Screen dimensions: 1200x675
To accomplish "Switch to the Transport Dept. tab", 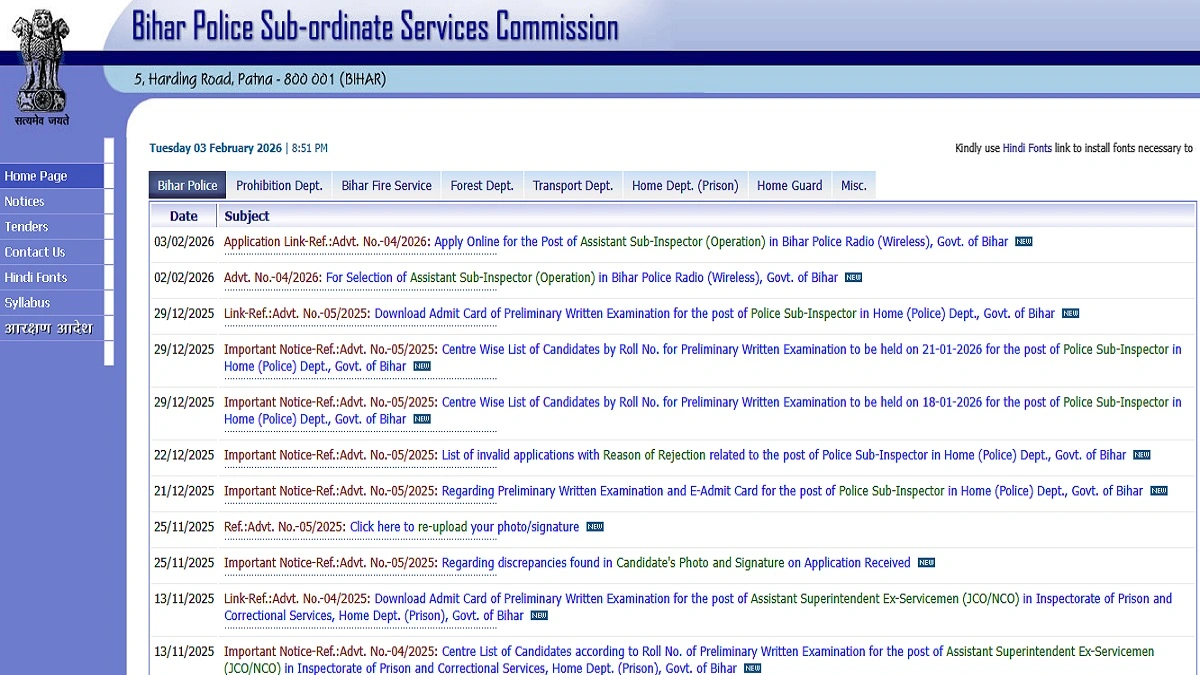I will [572, 185].
